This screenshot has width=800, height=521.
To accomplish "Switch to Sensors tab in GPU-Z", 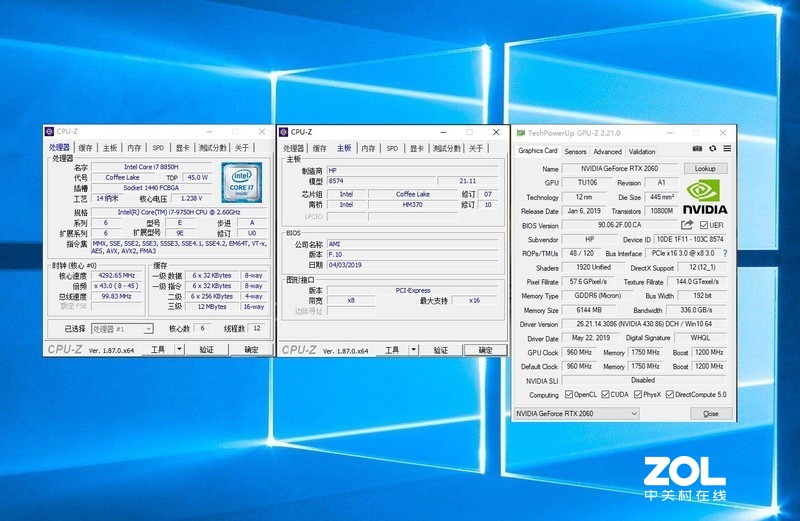I will click(x=575, y=152).
